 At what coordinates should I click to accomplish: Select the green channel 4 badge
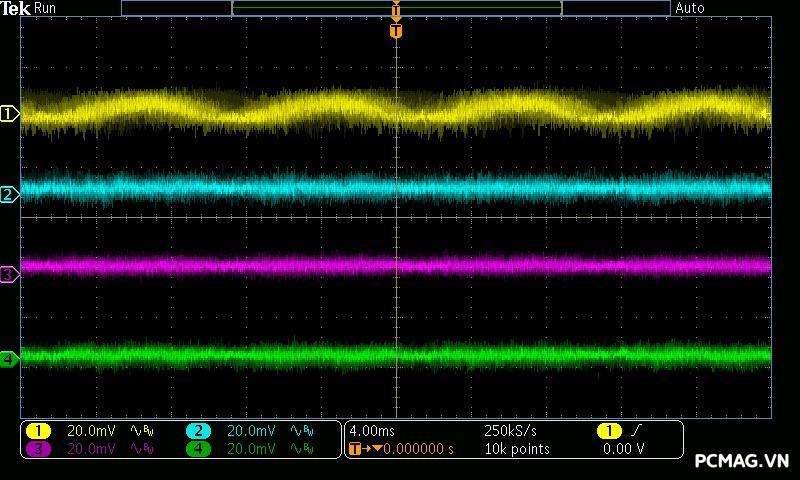pyautogui.click(x=198, y=449)
